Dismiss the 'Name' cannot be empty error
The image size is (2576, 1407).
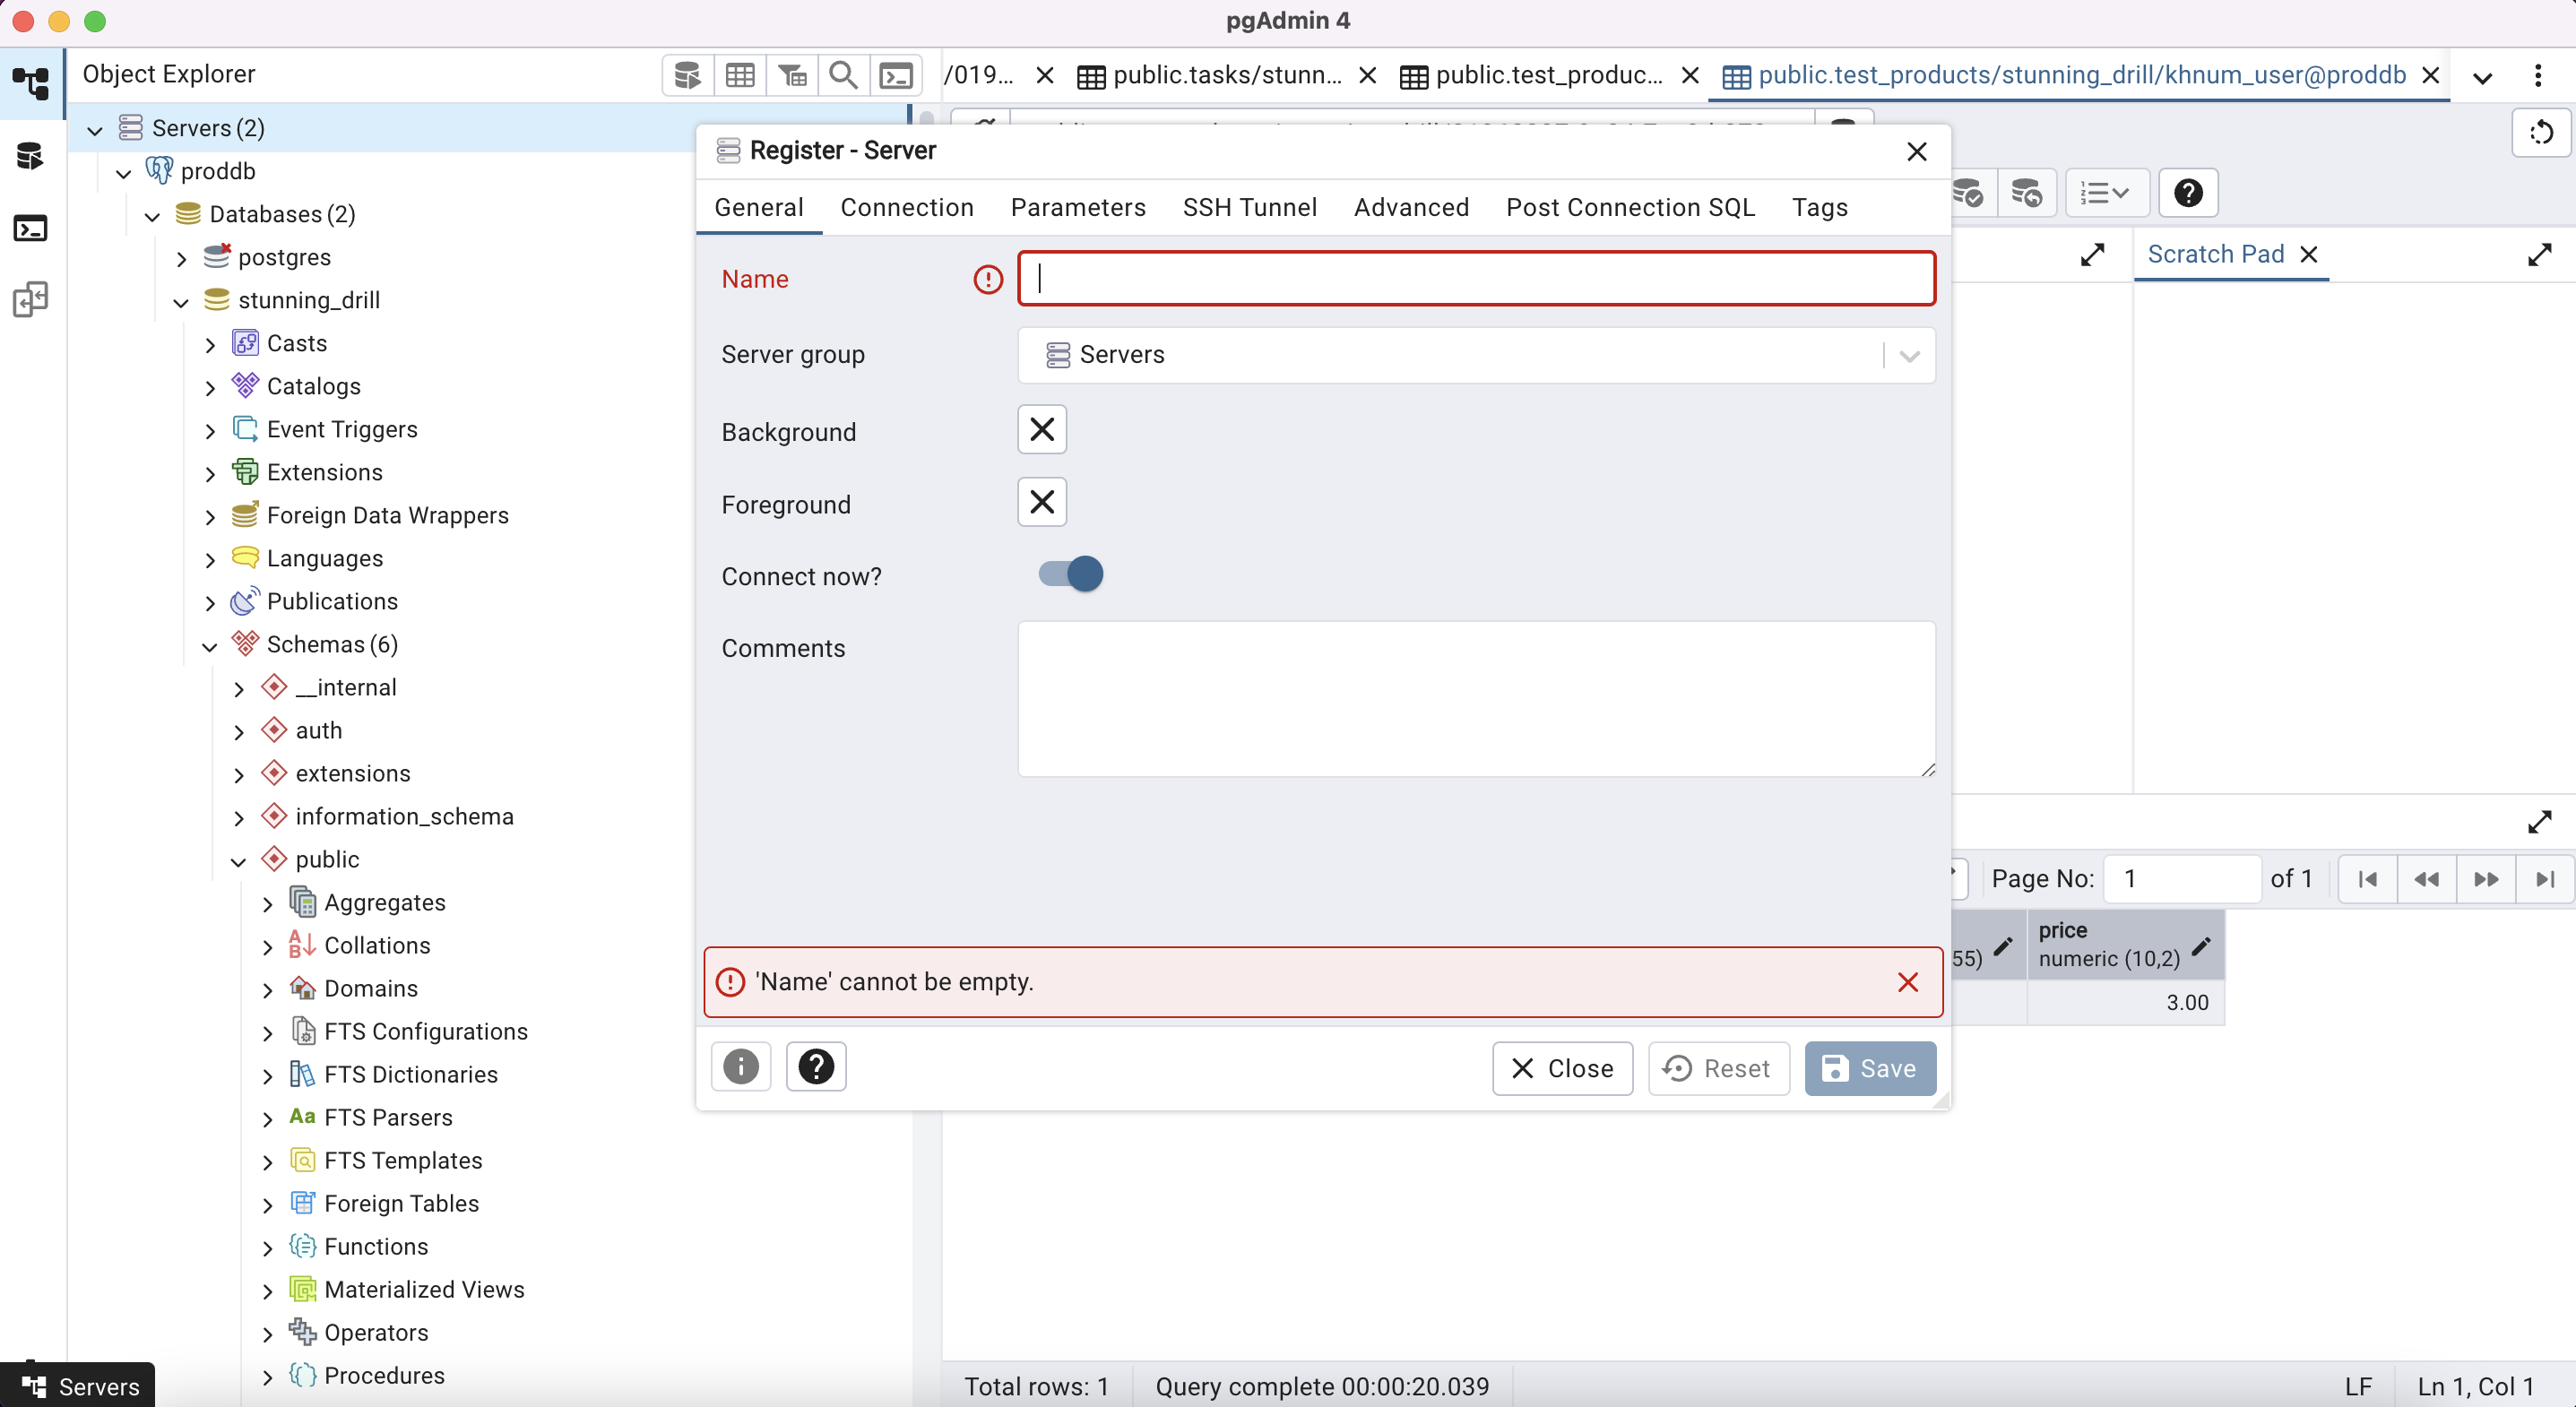(1907, 982)
